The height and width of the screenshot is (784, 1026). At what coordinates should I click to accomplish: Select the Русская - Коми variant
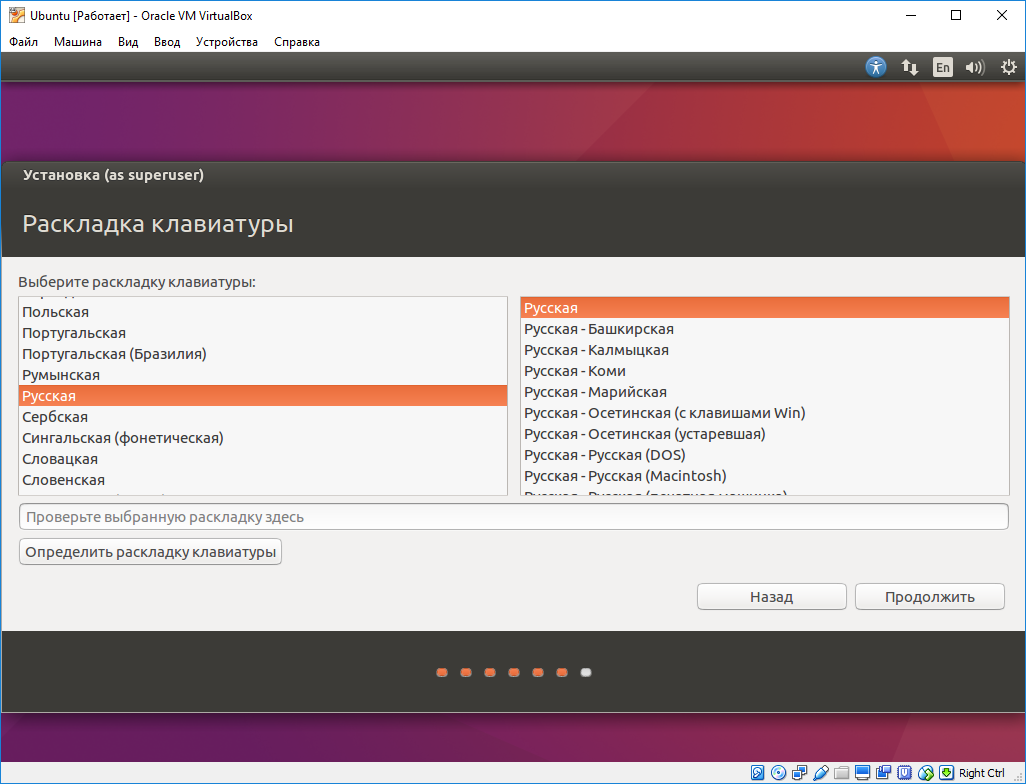(x=765, y=371)
